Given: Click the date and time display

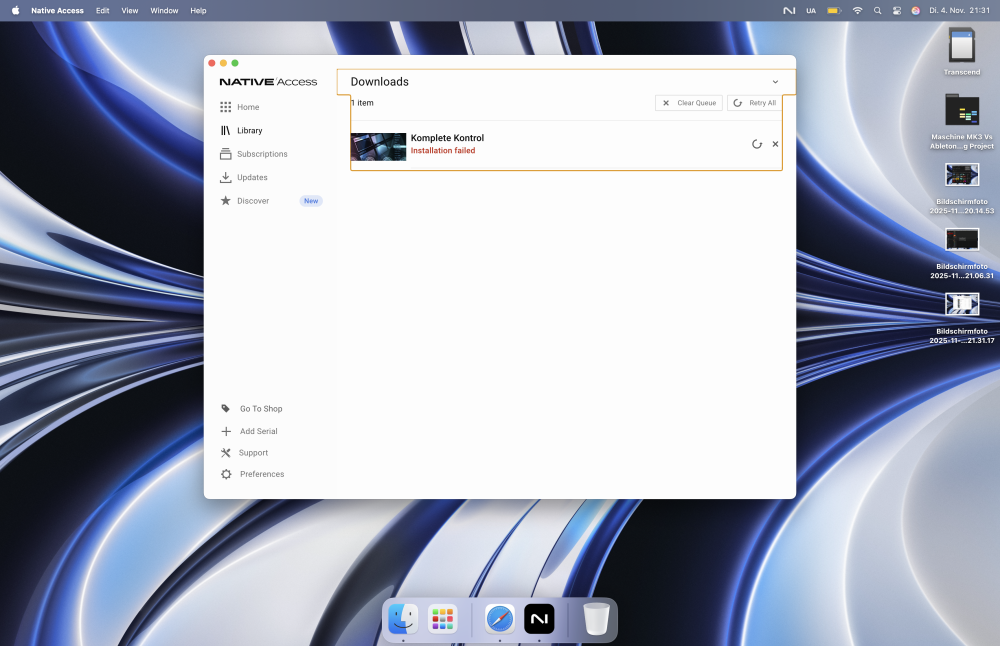Looking at the screenshot, I should click(x=959, y=10).
